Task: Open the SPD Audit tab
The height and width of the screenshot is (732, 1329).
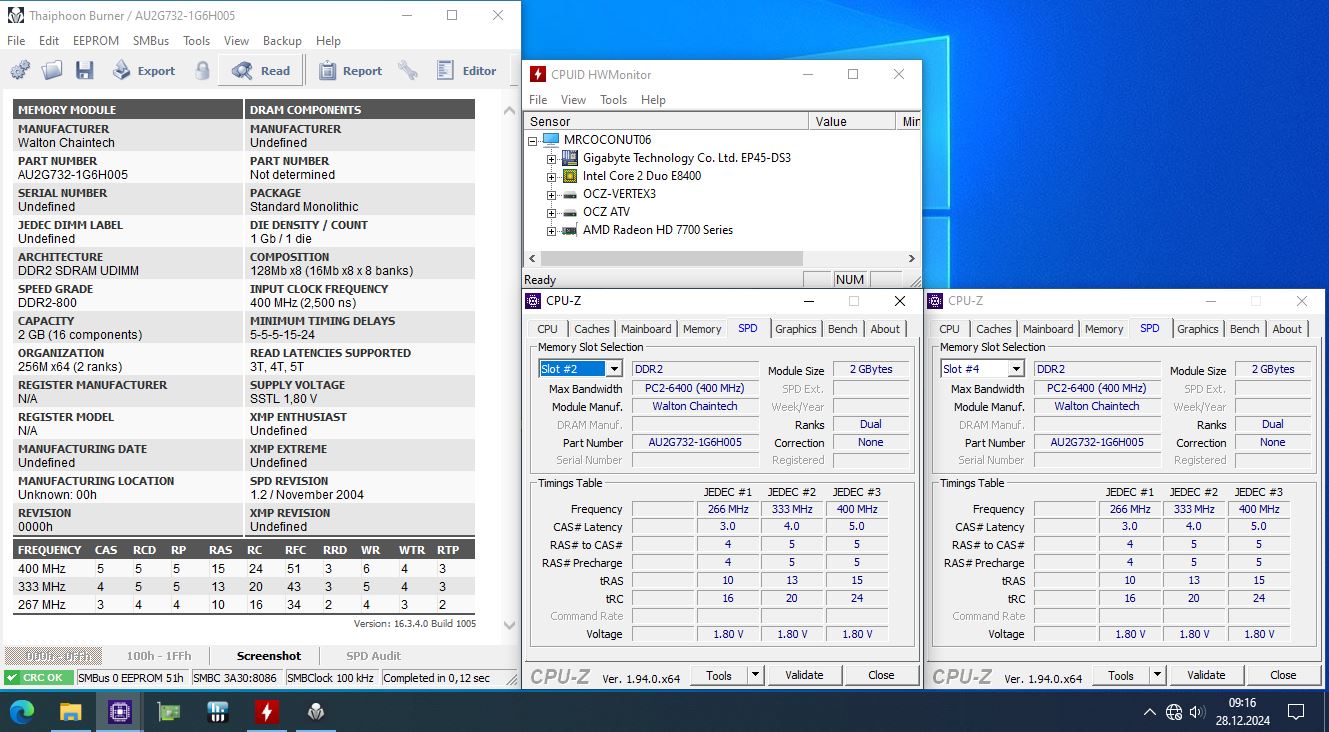Action: click(x=374, y=656)
